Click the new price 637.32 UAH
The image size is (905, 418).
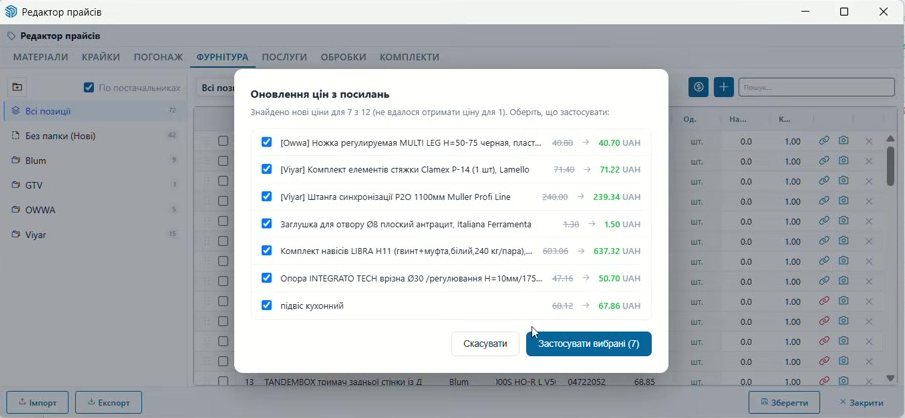[x=616, y=251]
